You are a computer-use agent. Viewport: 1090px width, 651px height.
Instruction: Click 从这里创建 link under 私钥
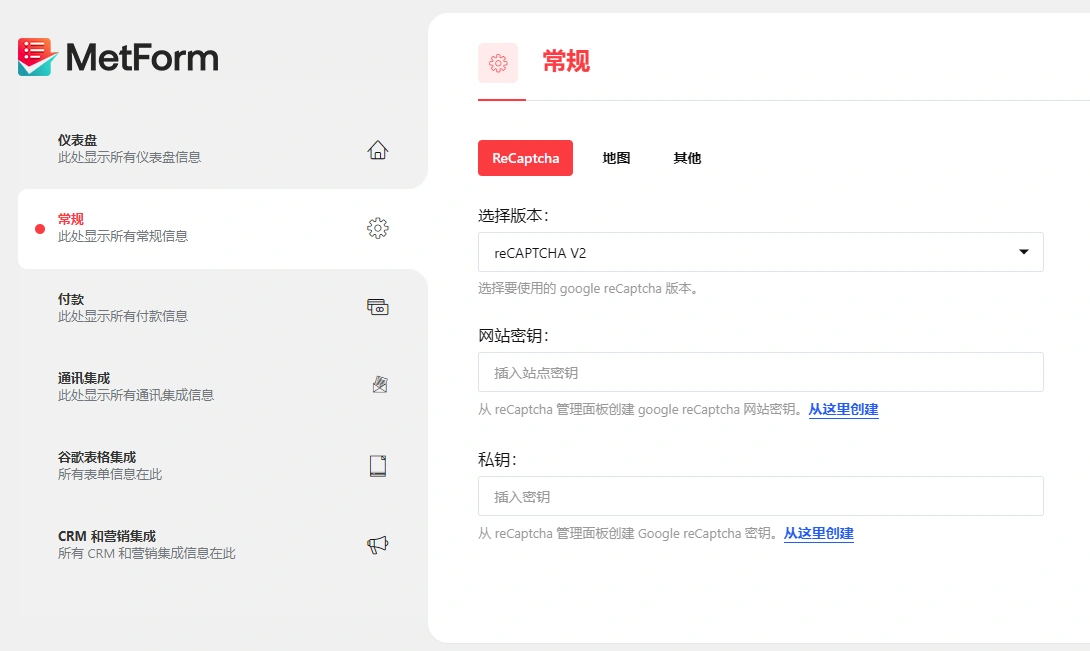pos(818,533)
